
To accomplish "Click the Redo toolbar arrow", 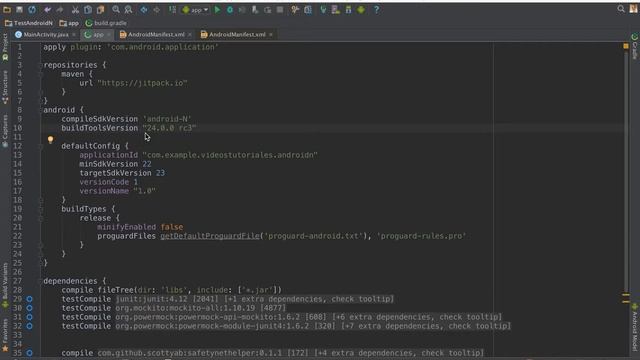I will click(x=60, y=9).
